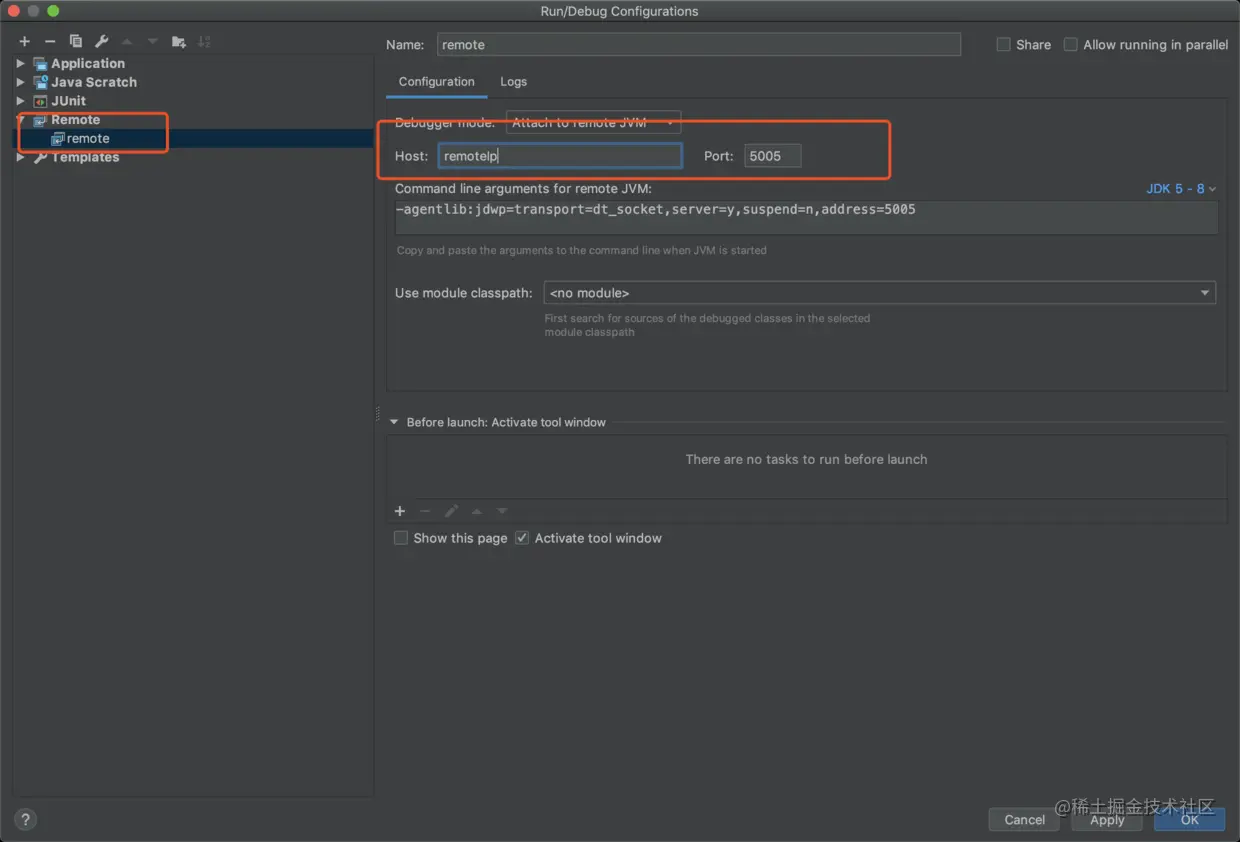Click the Apply button
Screen dimensions: 1240x842
[x=1107, y=820]
